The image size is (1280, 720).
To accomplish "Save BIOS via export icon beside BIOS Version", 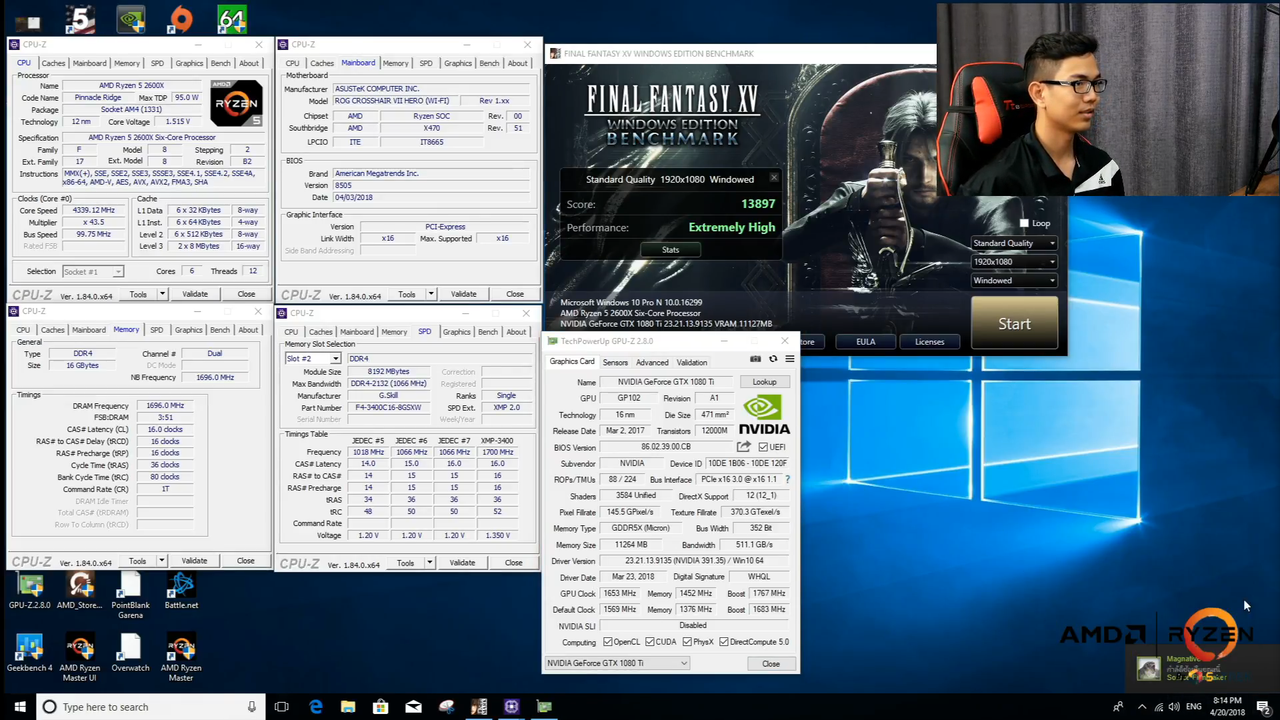I will (x=743, y=446).
